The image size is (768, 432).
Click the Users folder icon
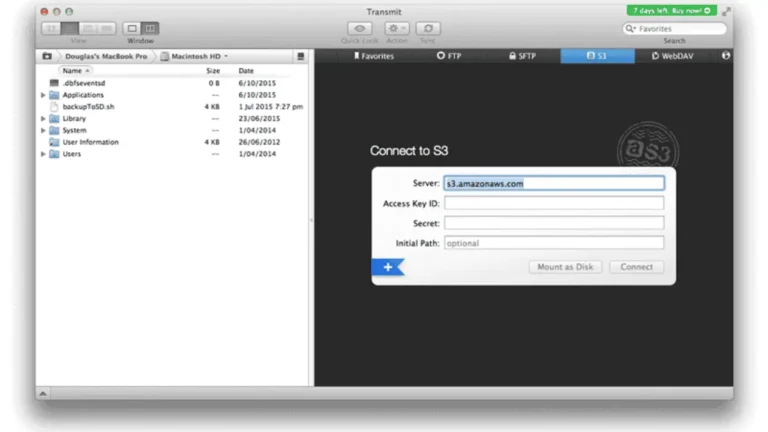tap(54, 154)
